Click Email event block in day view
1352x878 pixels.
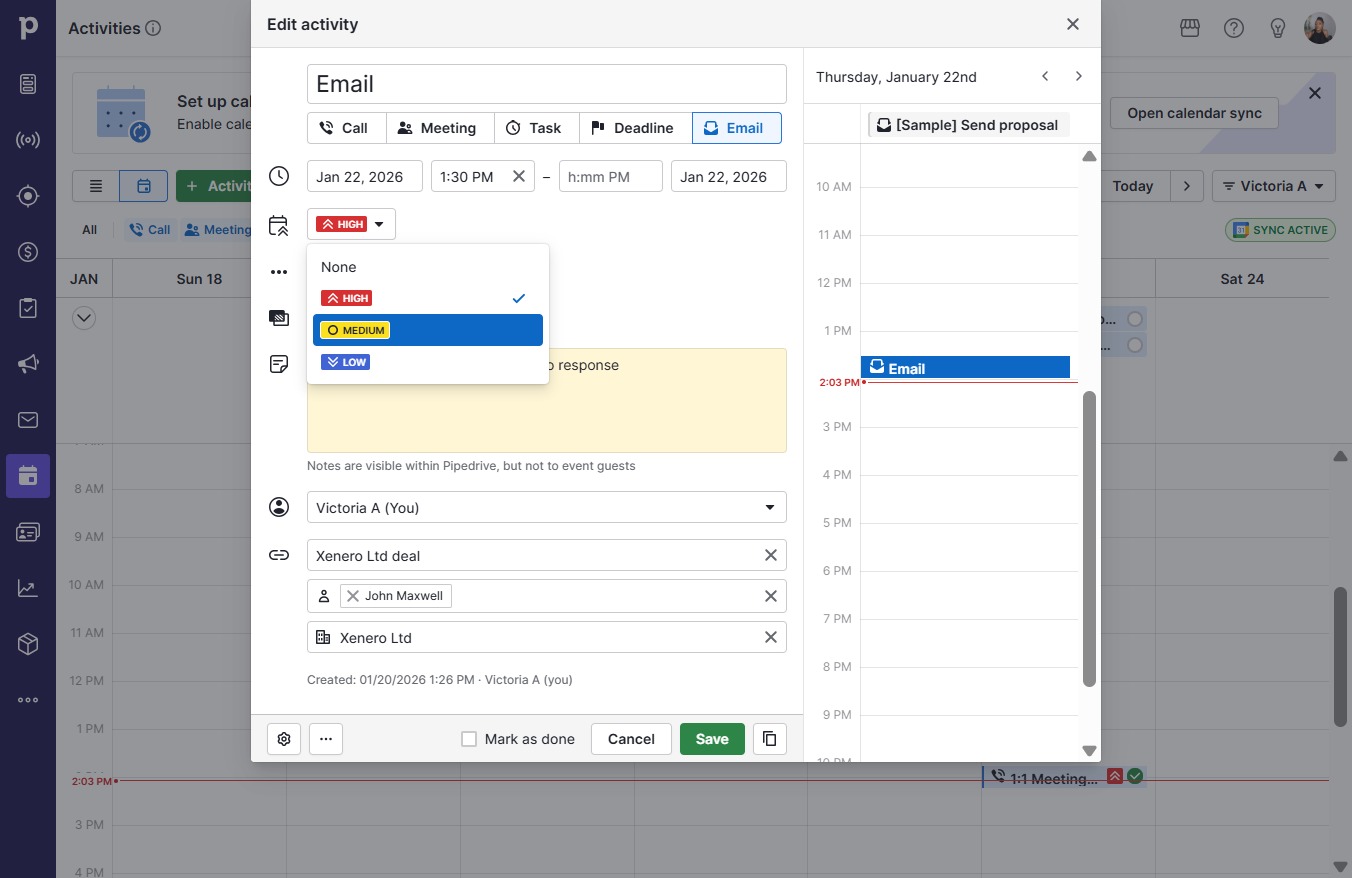[x=965, y=367]
